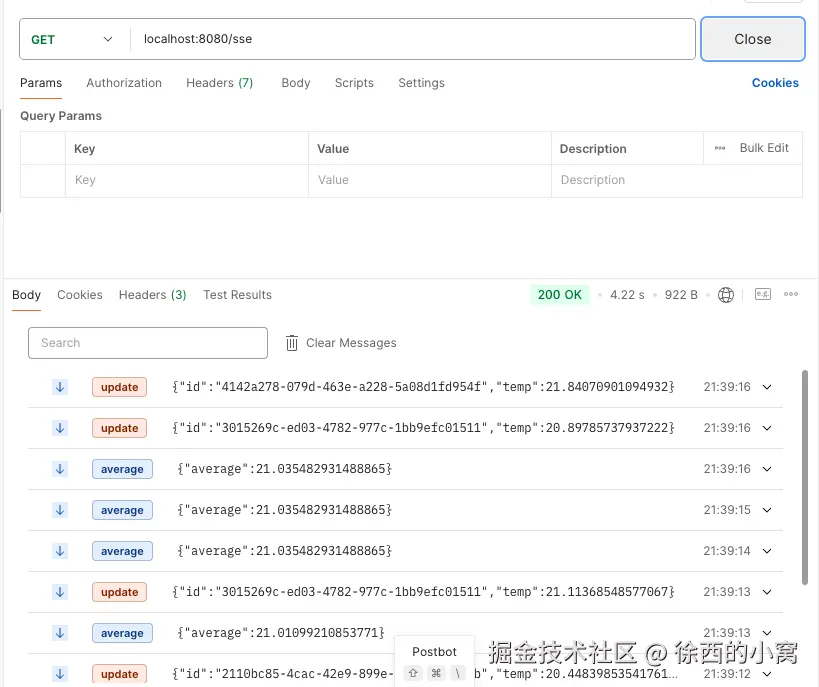This screenshot has width=819, height=687.
Task: Click the Key input cell
Action: coord(186,180)
